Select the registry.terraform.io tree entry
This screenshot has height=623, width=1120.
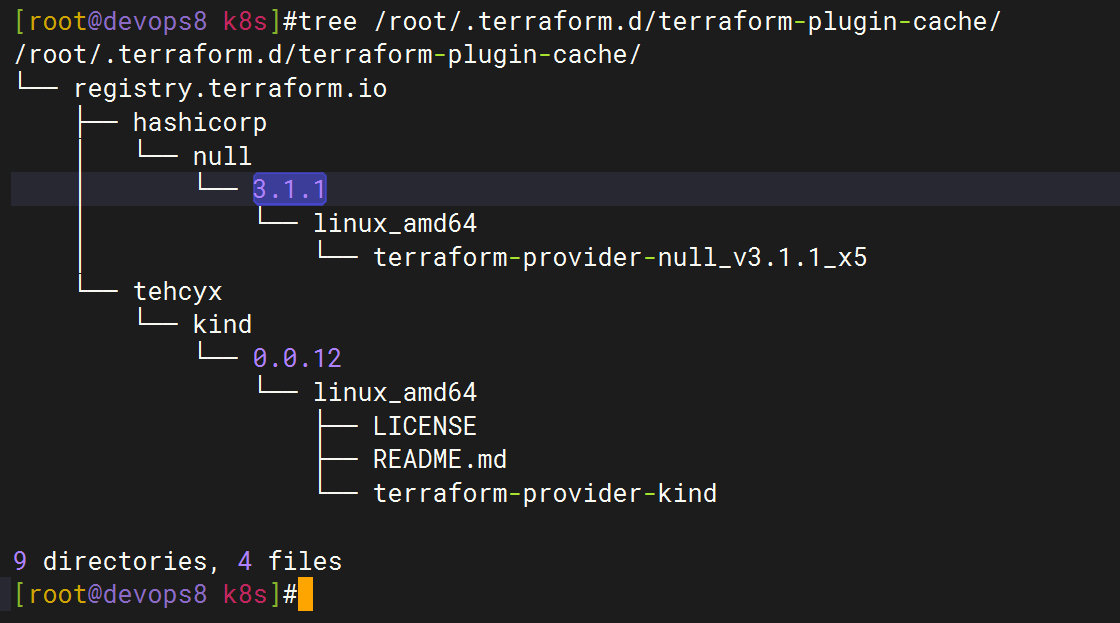(x=230, y=89)
